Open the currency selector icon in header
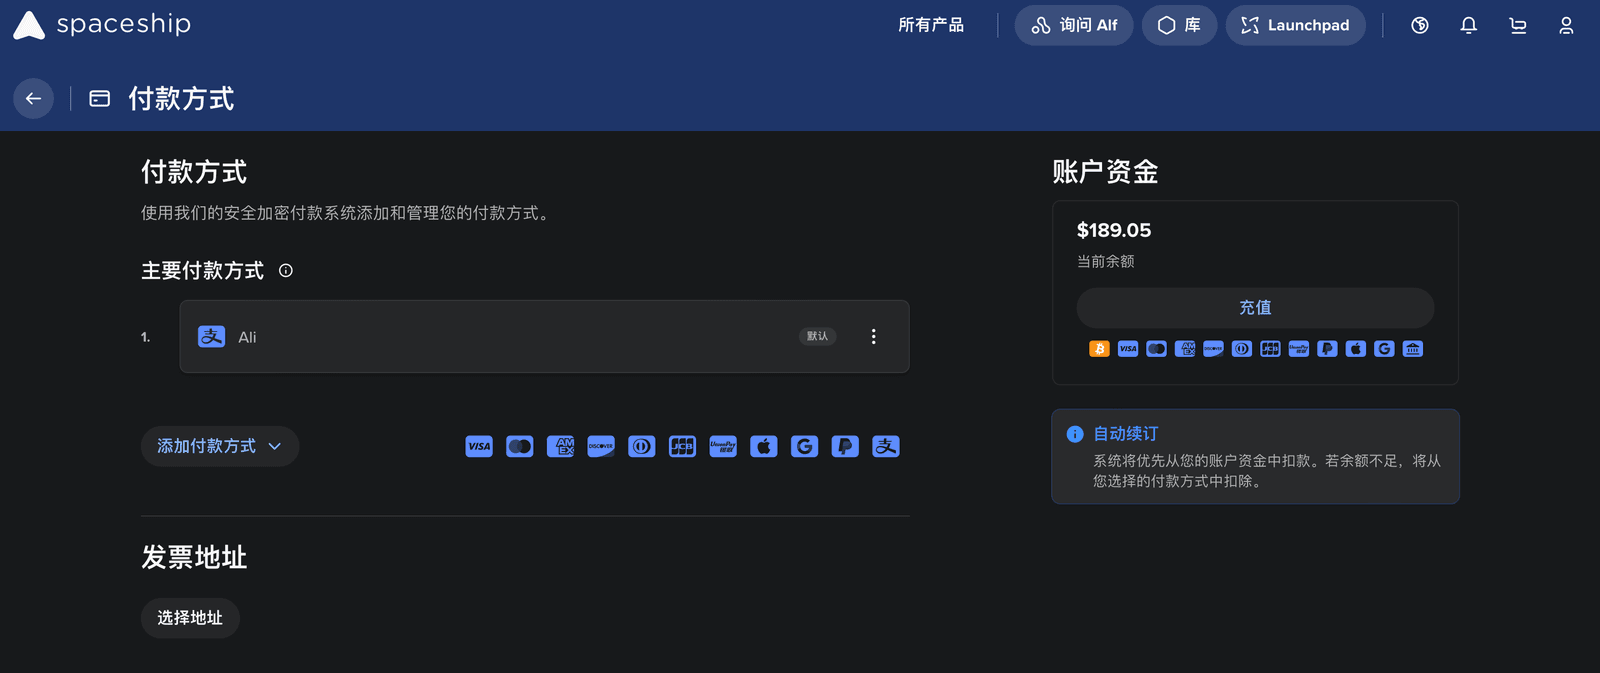This screenshot has height=673, width=1600. [x=1420, y=26]
